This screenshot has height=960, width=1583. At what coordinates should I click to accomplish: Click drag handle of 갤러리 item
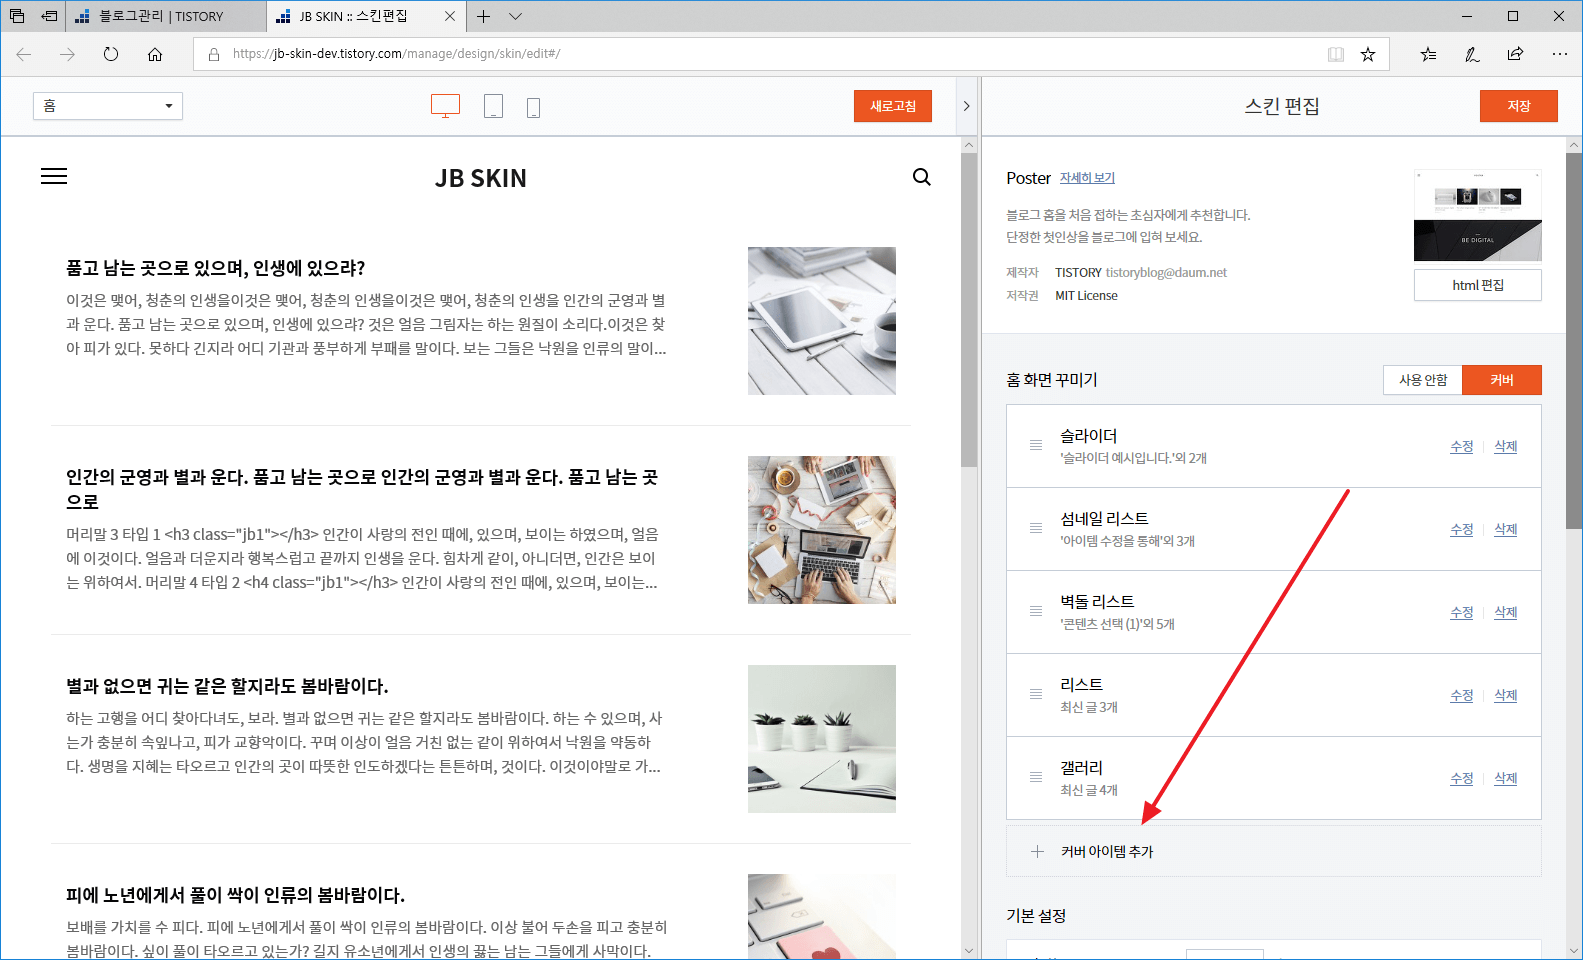[x=1036, y=777]
